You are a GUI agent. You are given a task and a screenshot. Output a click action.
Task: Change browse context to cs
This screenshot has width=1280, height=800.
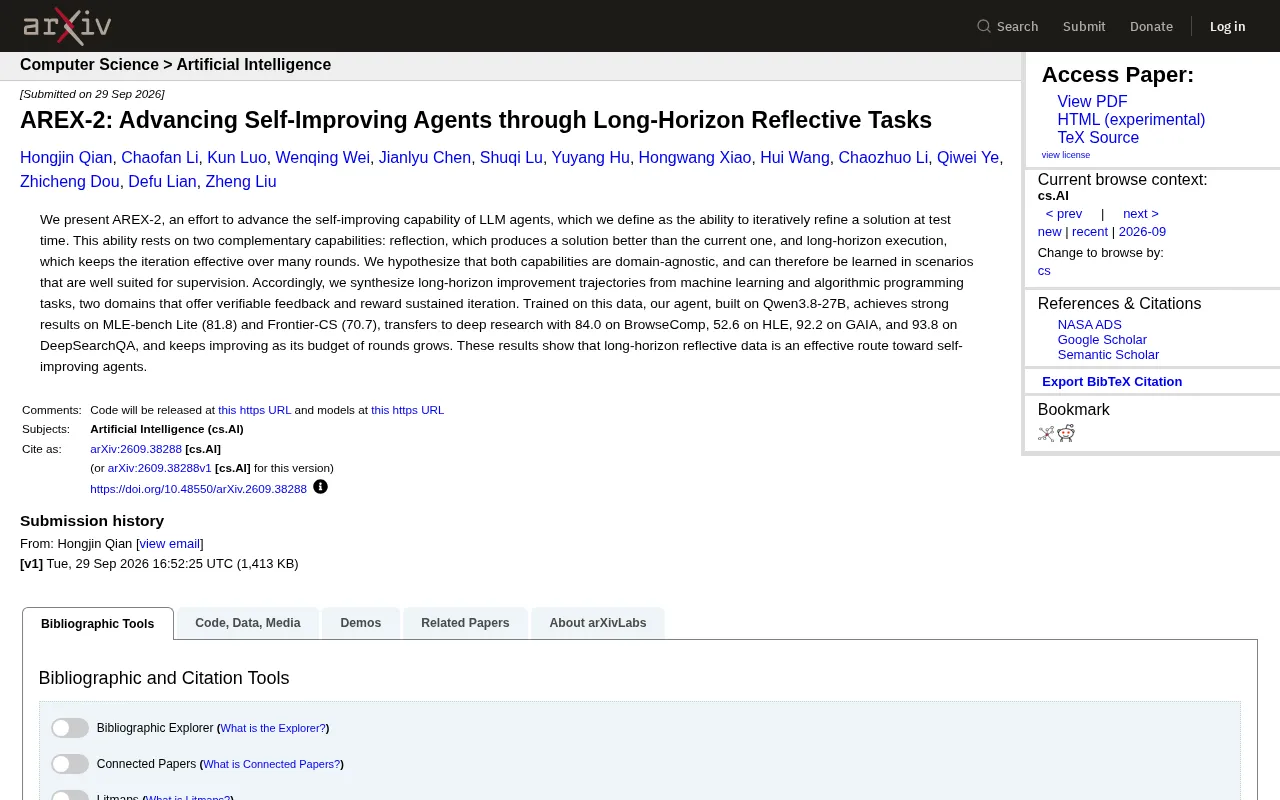1044,271
